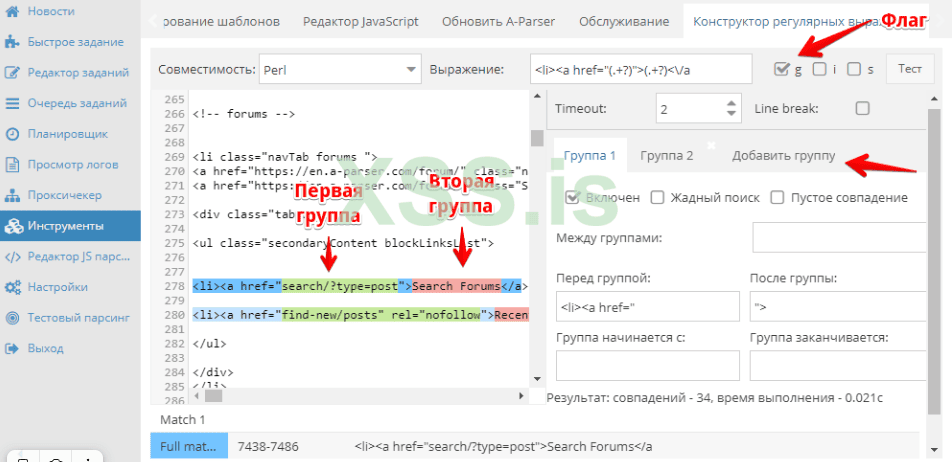The width and height of the screenshot is (952, 462).
Task: Switch to Обновить A-Parser tab
Action: [x=498, y=22]
